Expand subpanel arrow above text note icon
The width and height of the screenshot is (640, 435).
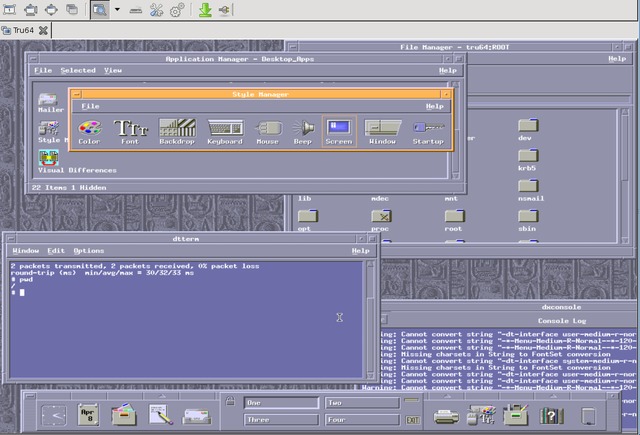162,396
